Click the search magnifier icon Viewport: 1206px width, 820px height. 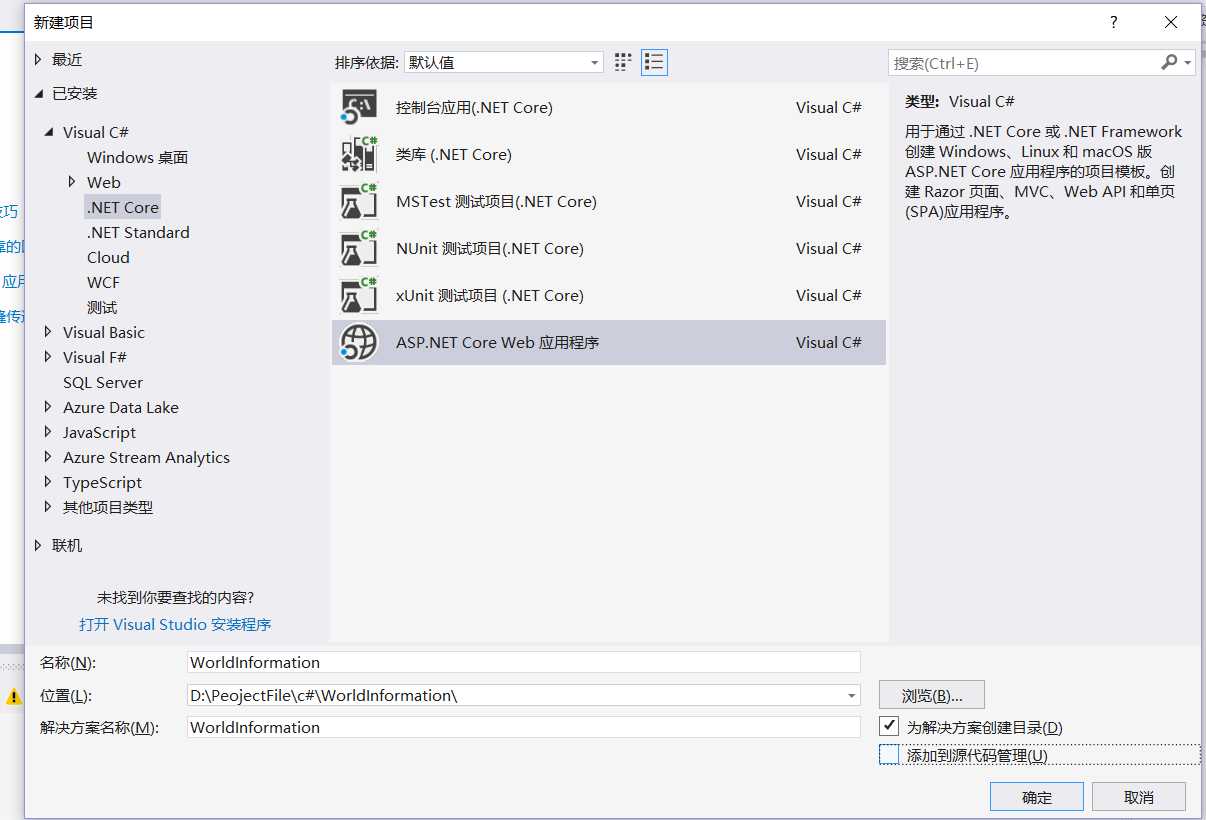[1169, 62]
